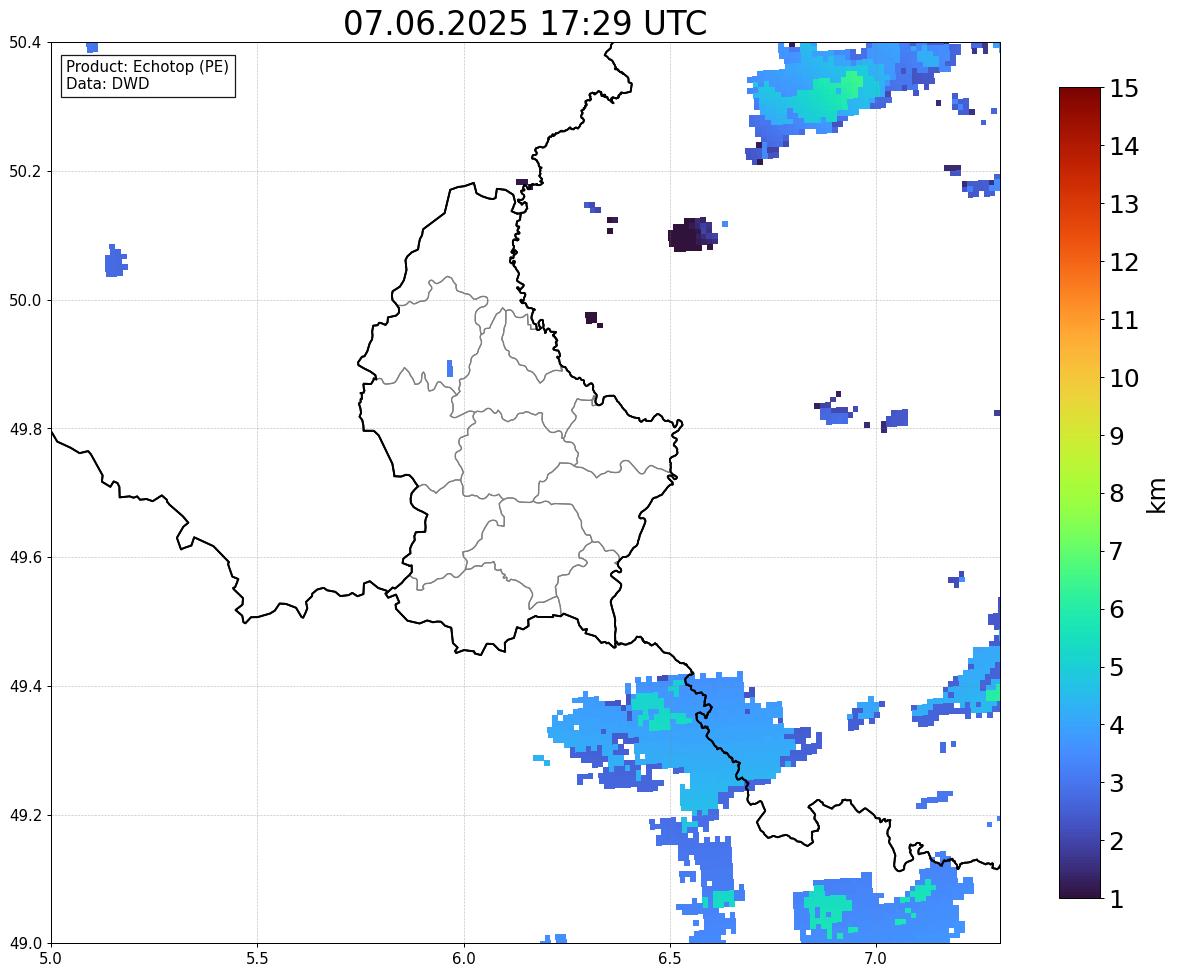Click the colorbar tick label 15
Image resolution: width=1178 pixels, height=976 pixels.
pyautogui.click(x=1124, y=89)
